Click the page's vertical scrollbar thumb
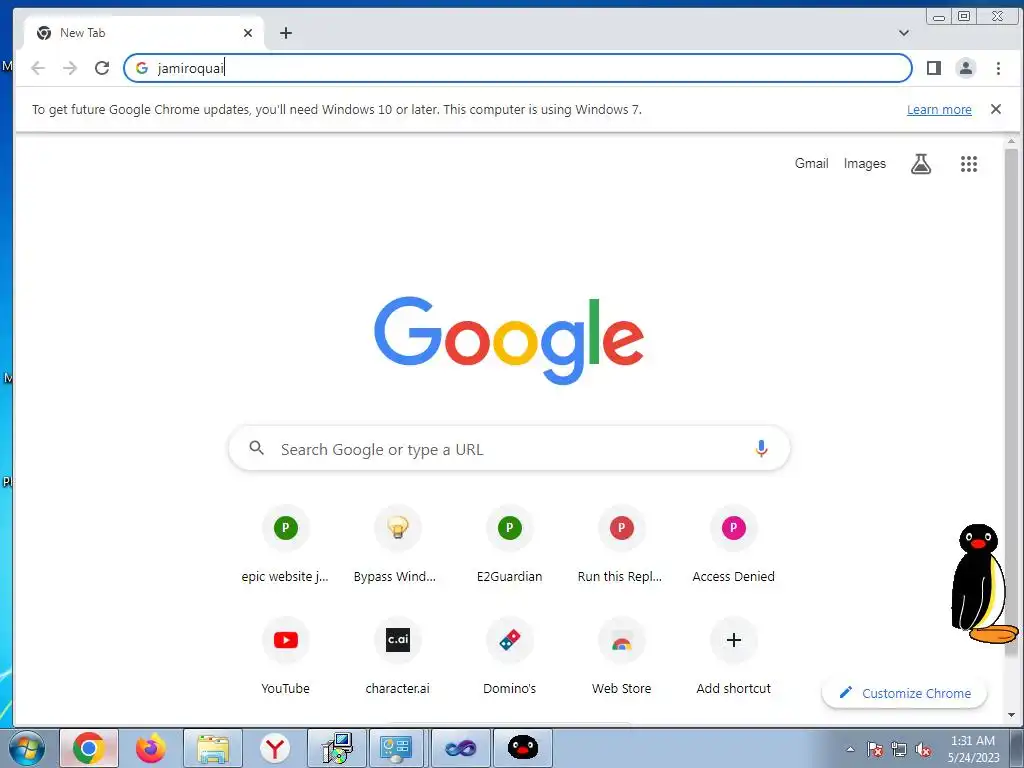 pyautogui.click(x=1011, y=402)
